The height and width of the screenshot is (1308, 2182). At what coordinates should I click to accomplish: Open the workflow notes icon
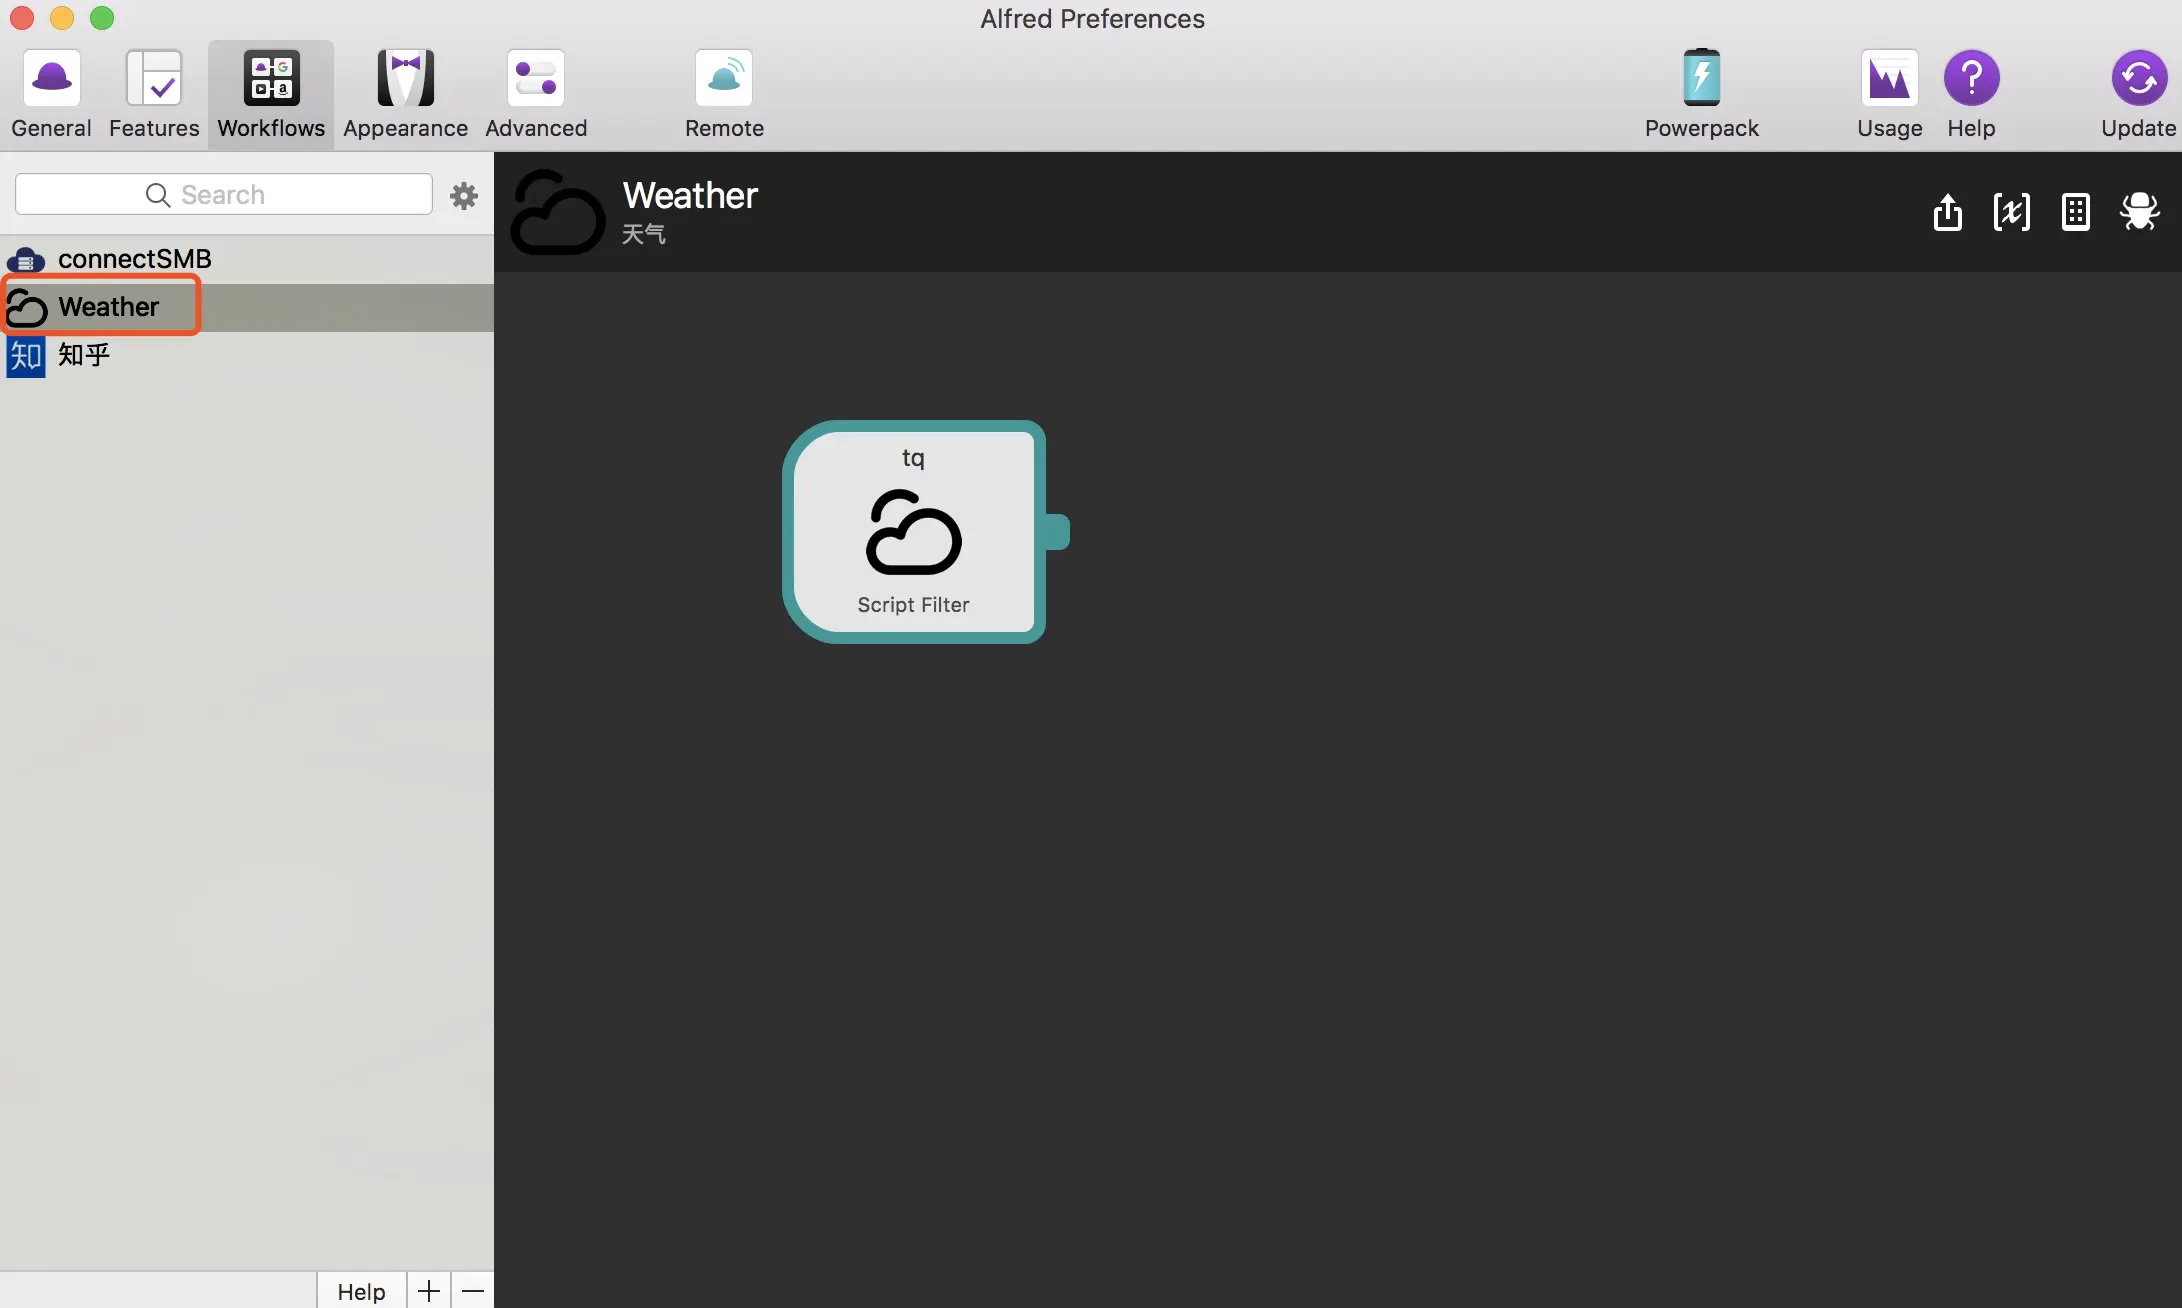pos(2075,212)
